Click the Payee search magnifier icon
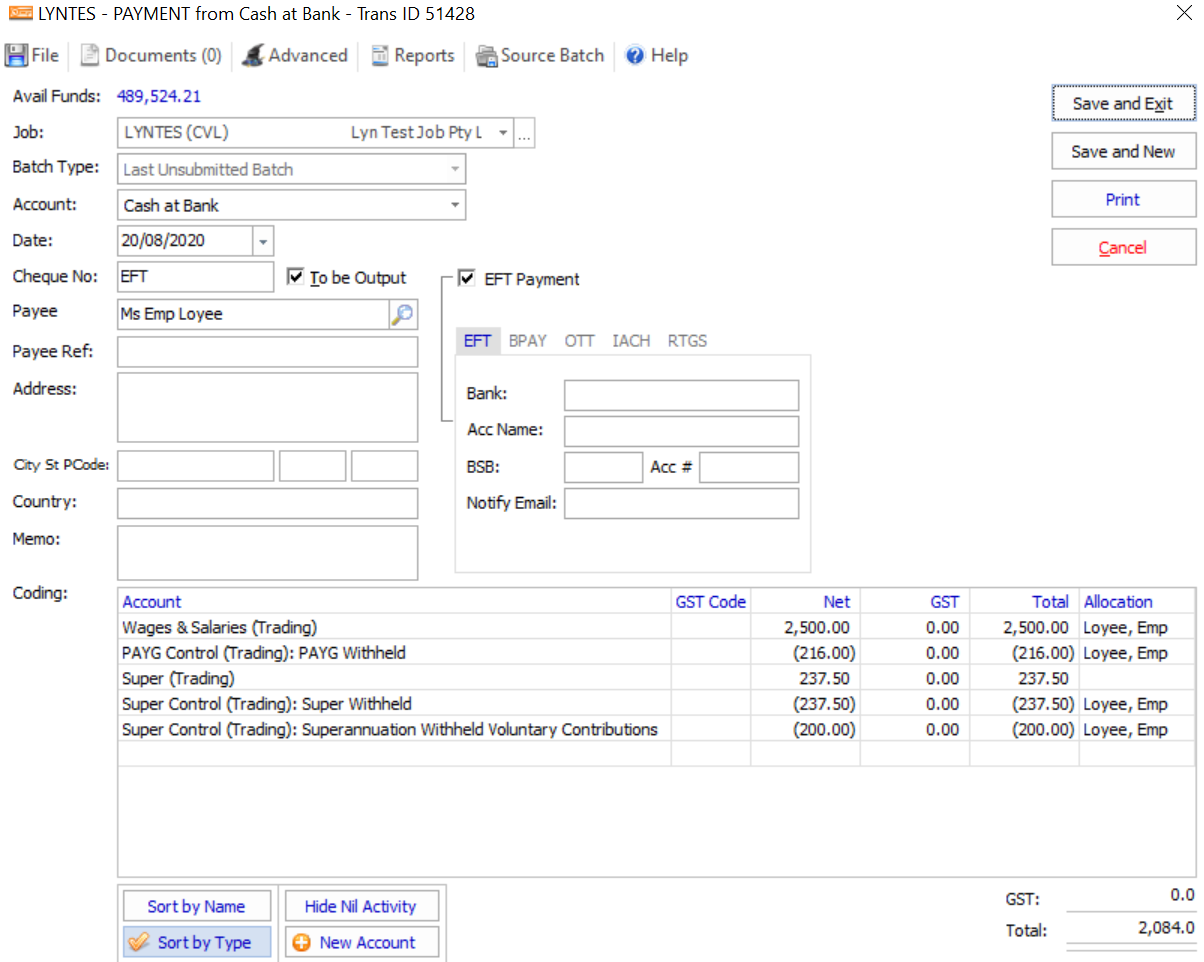Screen dimensions: 1204x962 pos(402,315)
